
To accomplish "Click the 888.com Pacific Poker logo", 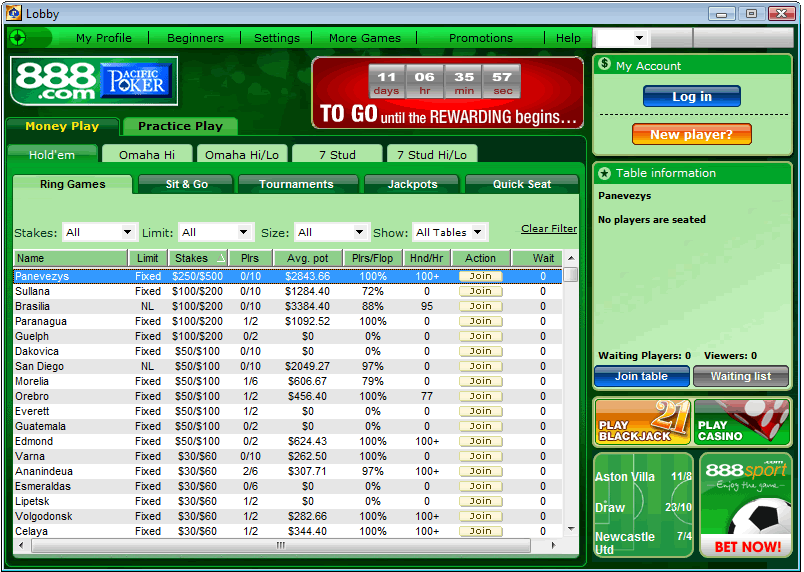I will pos(94,81).
